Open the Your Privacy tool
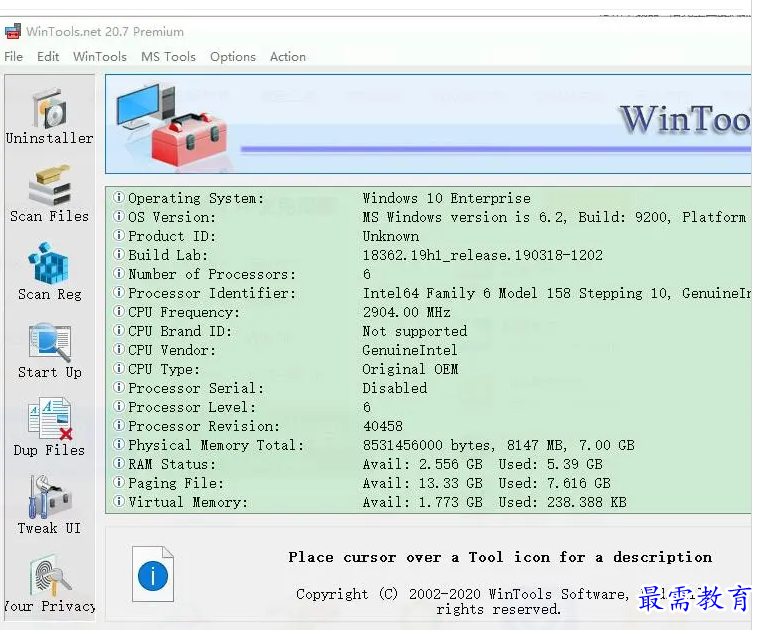 click(49, 583)
